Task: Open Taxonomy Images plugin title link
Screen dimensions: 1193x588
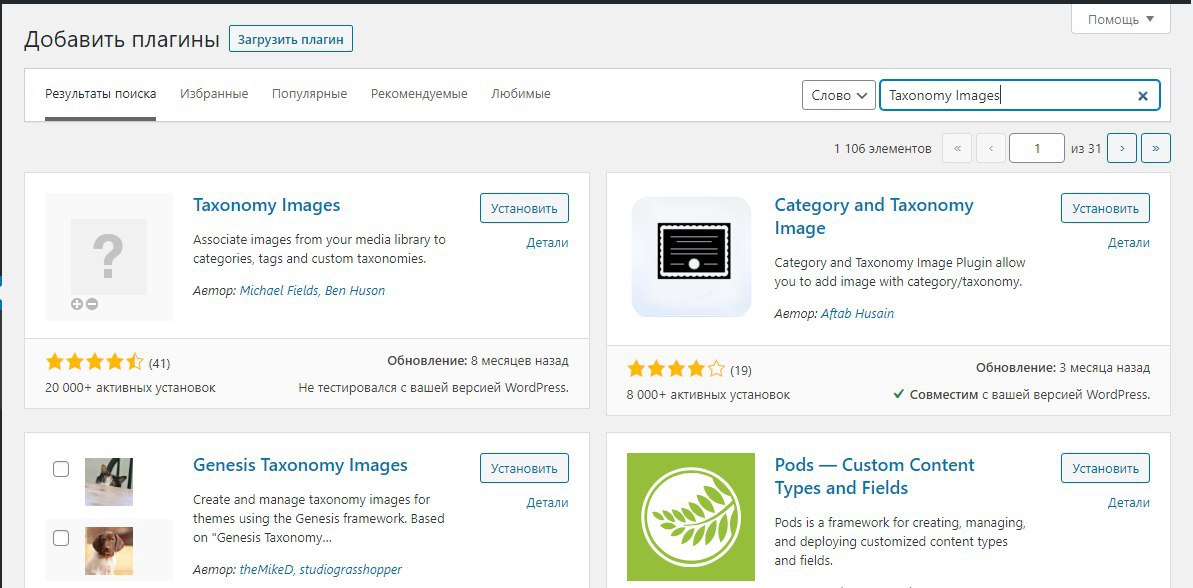Action: click(266, 205)
